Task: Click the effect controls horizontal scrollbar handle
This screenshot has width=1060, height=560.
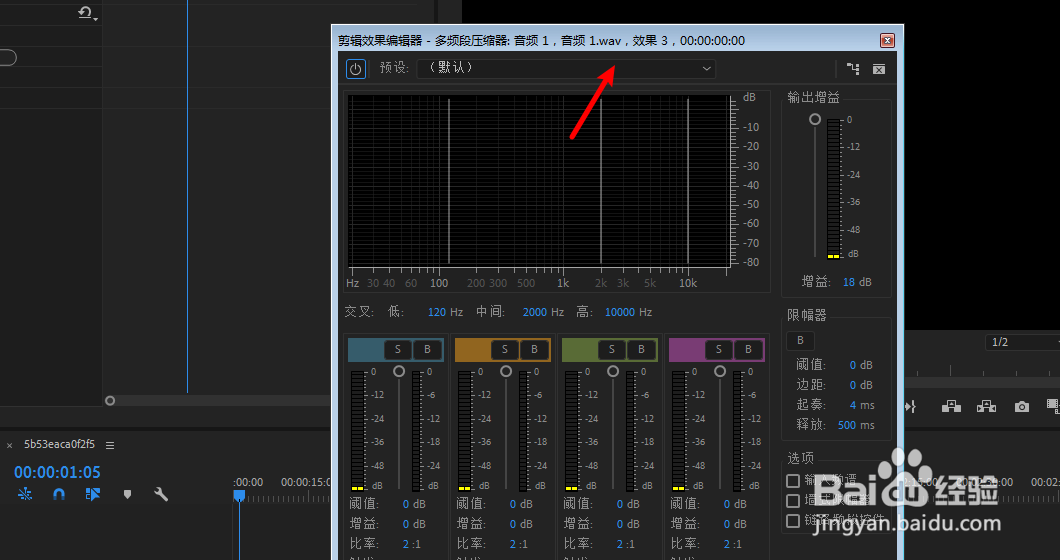Action: click(110, 400)
